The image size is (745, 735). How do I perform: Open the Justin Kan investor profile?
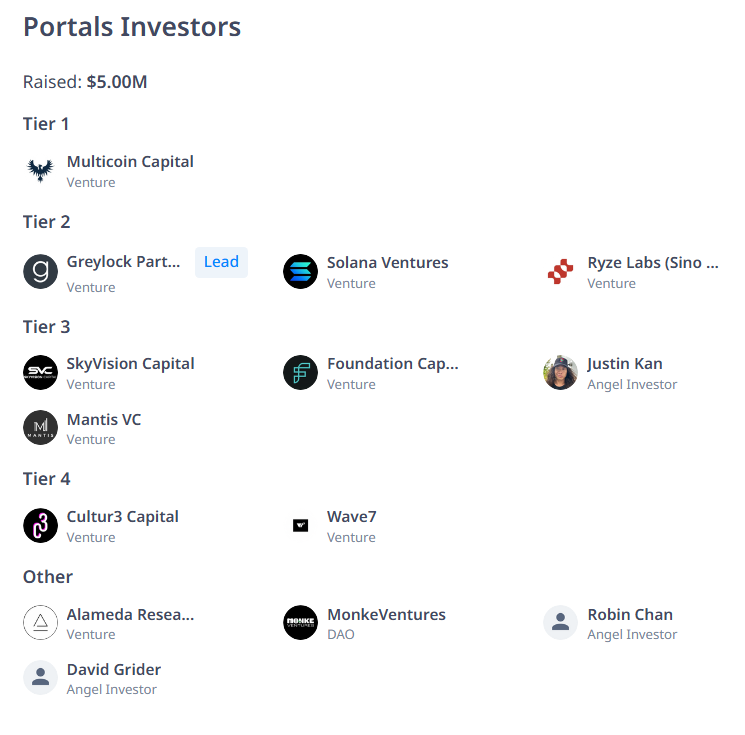click(x=624, y=364)
